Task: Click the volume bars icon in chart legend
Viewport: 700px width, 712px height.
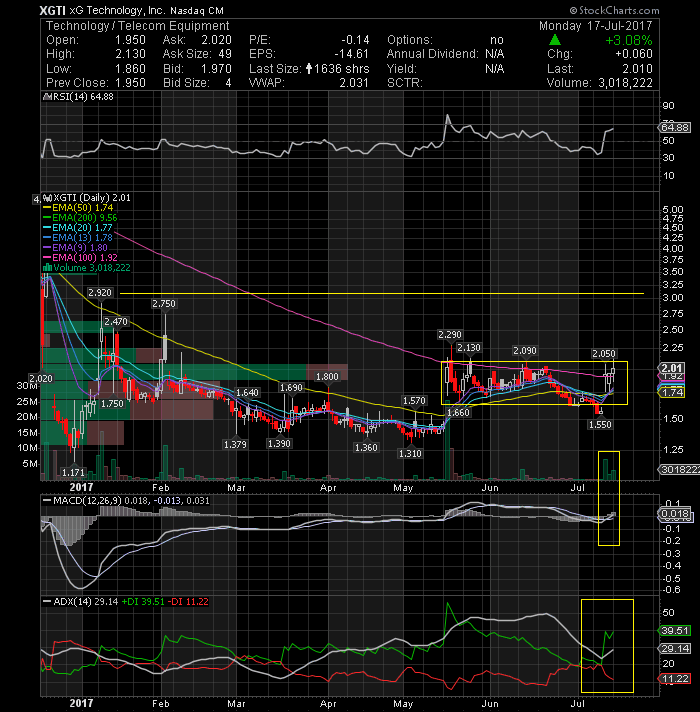Action: click(x=47, y=267)
